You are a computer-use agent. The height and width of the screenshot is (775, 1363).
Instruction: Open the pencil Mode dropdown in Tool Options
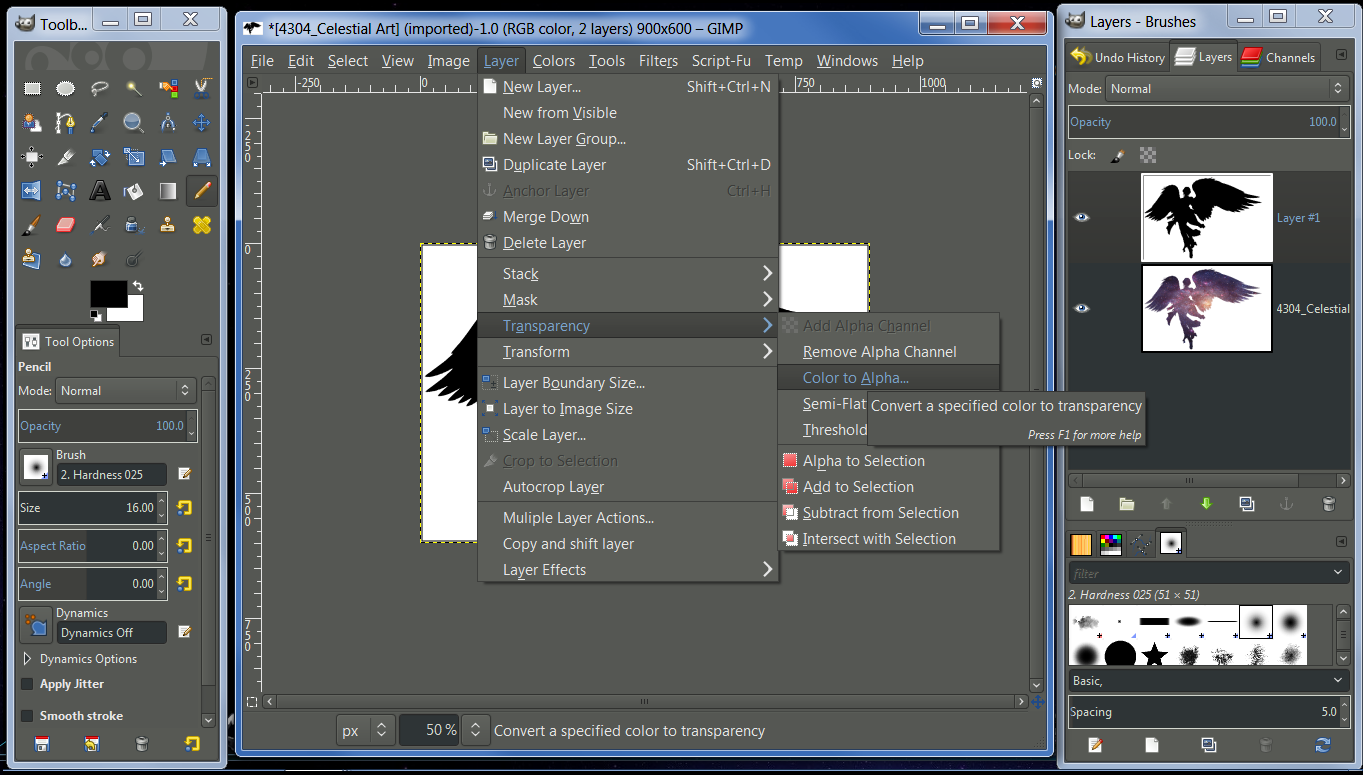click(125, 391)
